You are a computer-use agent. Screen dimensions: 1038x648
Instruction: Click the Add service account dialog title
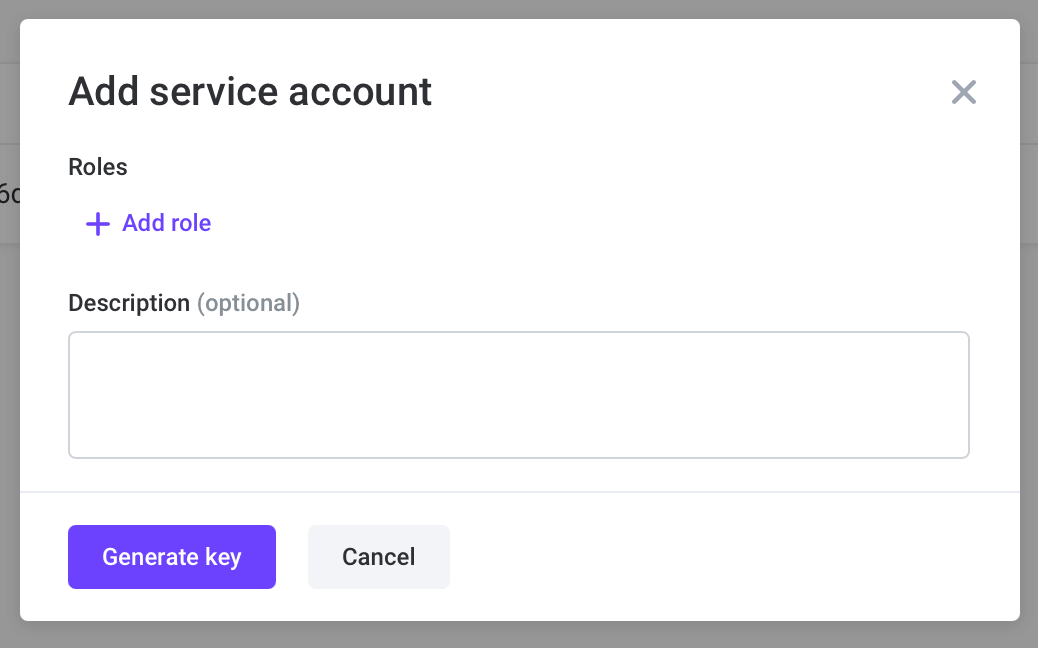[250, 91]
